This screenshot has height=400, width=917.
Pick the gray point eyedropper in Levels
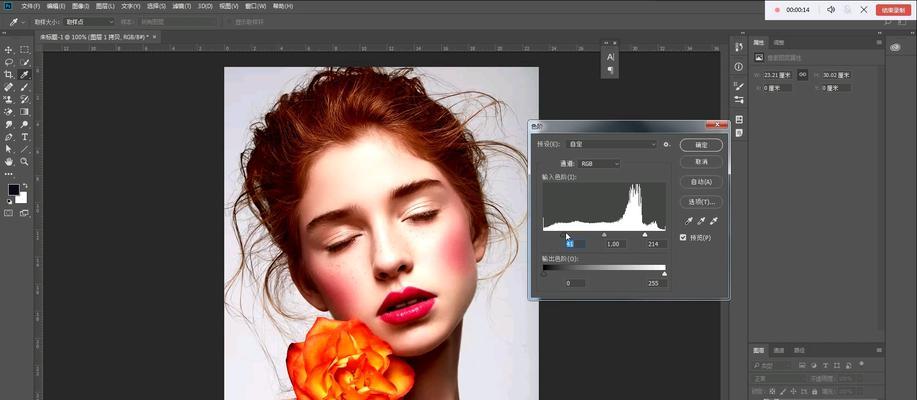click(x=701, y=221)
